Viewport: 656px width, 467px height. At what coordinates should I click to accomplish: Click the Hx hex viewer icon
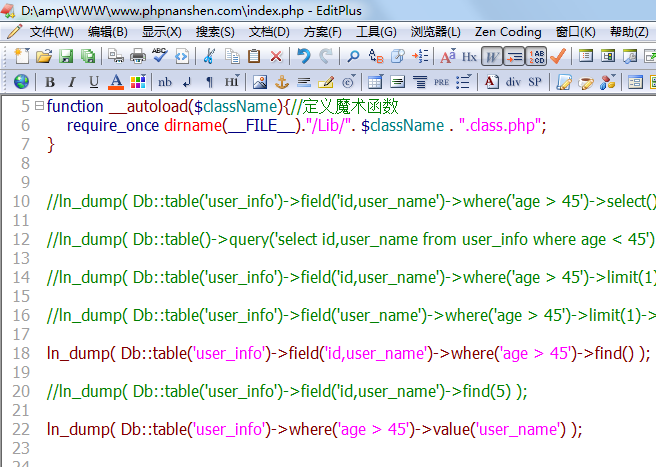coord(469,56)
